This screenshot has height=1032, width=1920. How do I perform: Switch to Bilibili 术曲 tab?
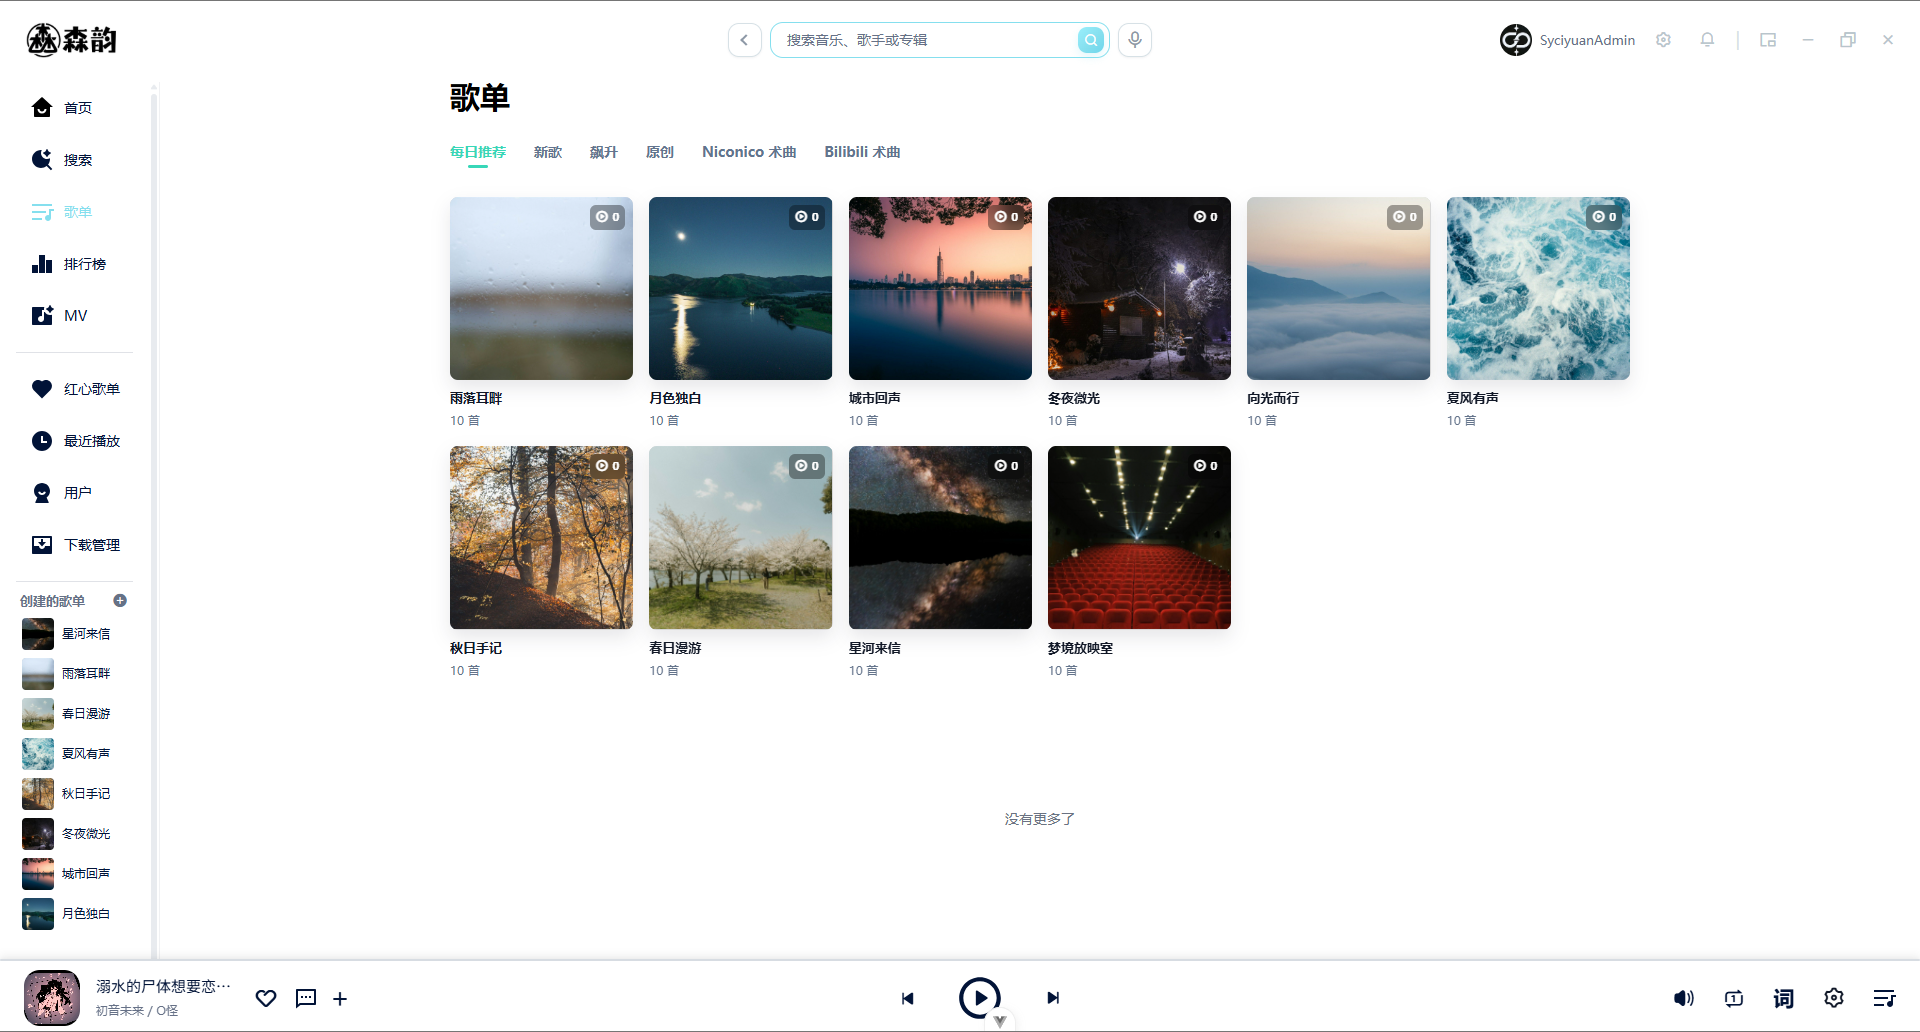click(862, 152)
